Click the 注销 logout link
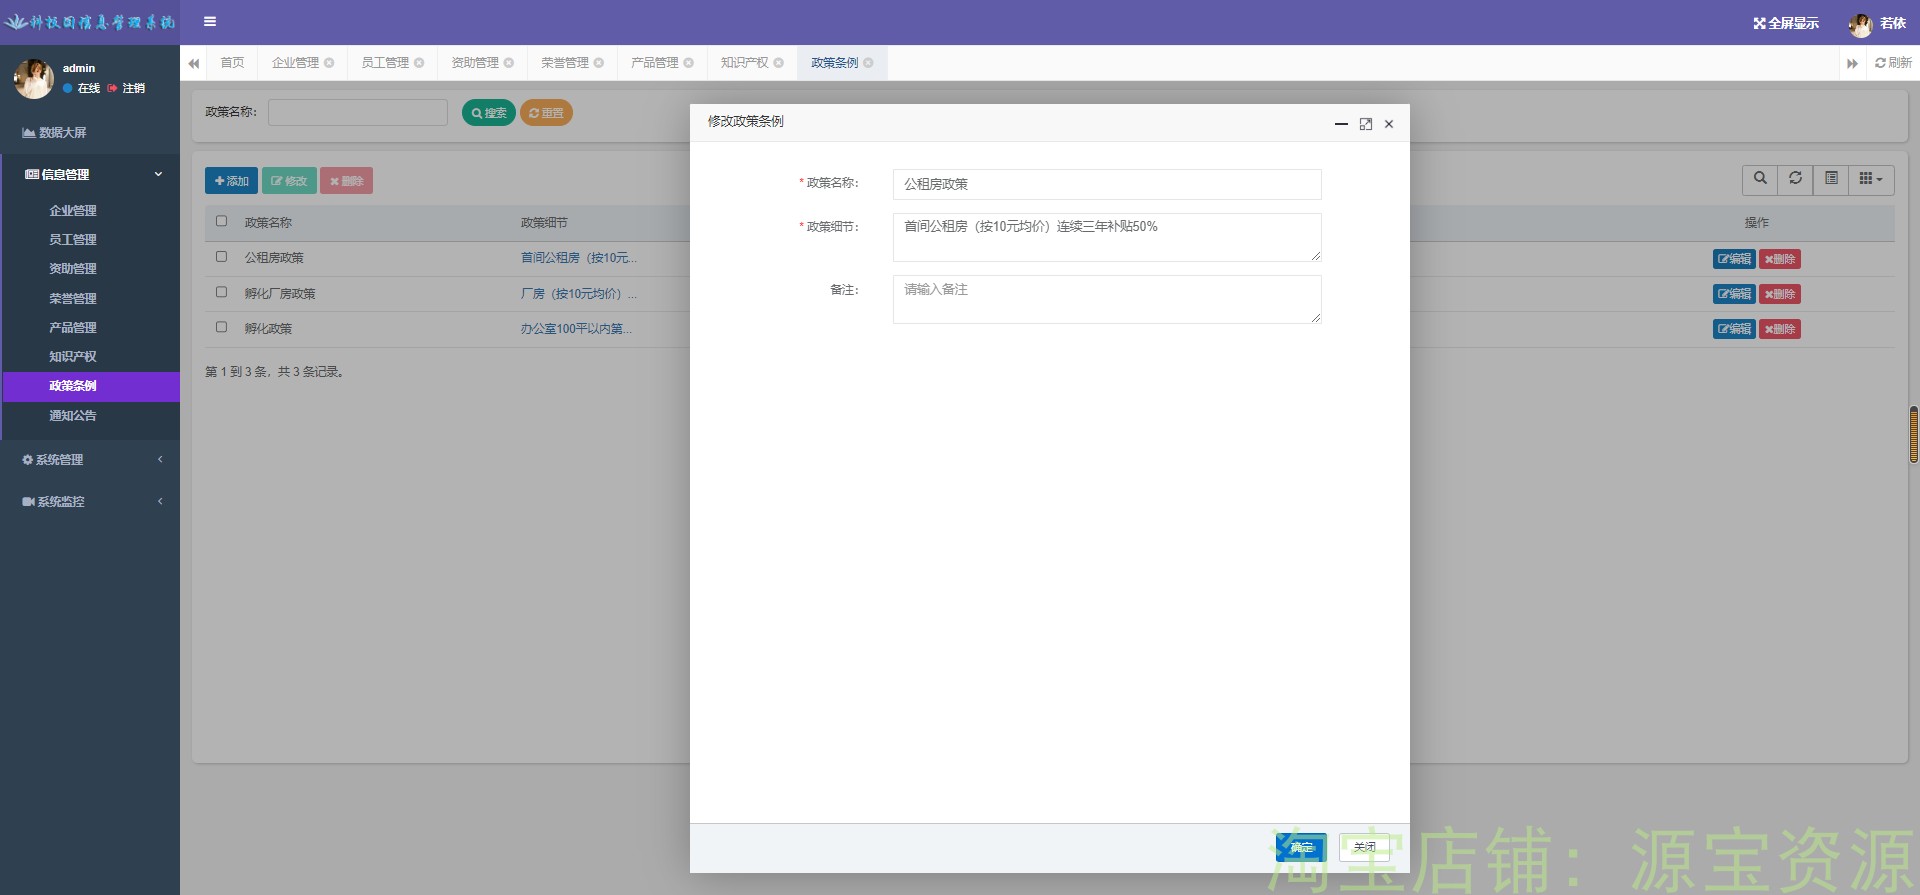Screen dimensions: 1920x895 pyautogui.click(x=127, y=89)
